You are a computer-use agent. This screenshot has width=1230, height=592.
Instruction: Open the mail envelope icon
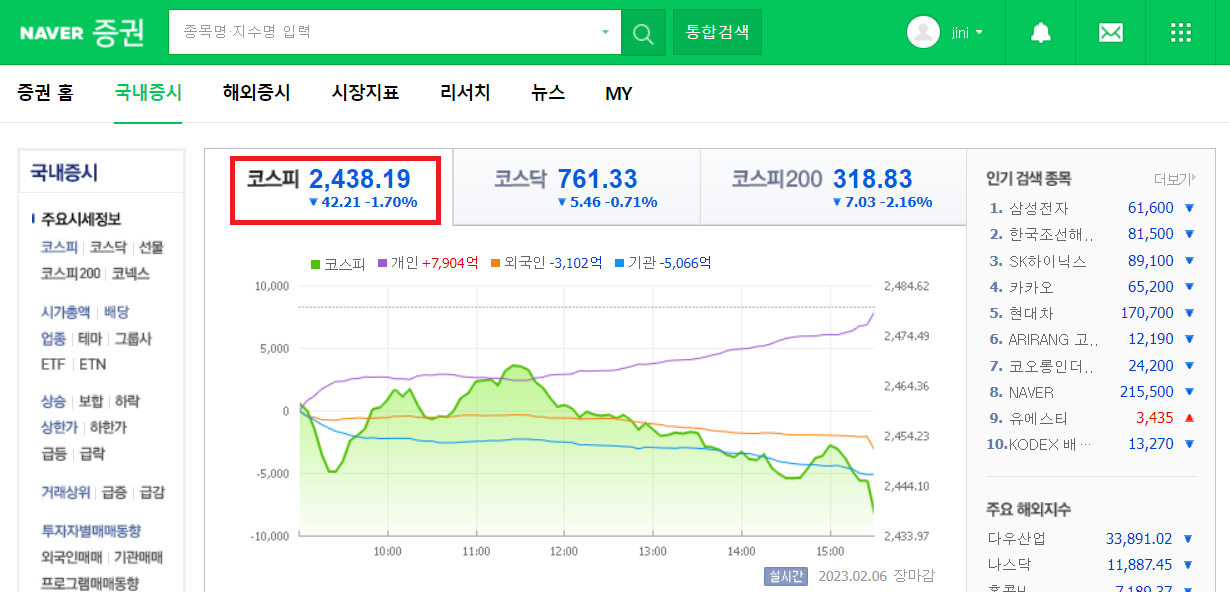1110,32
